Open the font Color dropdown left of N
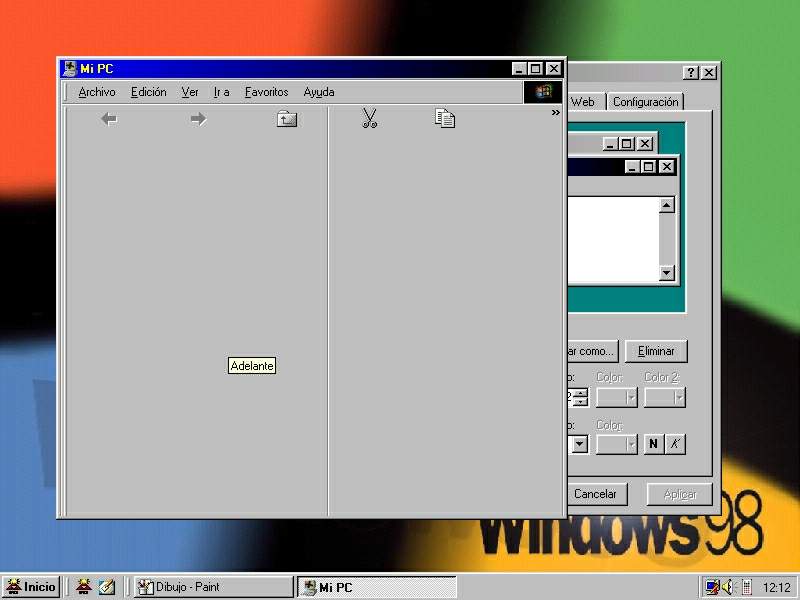Screen dimensions: 800x600 (x=617, y=444)
